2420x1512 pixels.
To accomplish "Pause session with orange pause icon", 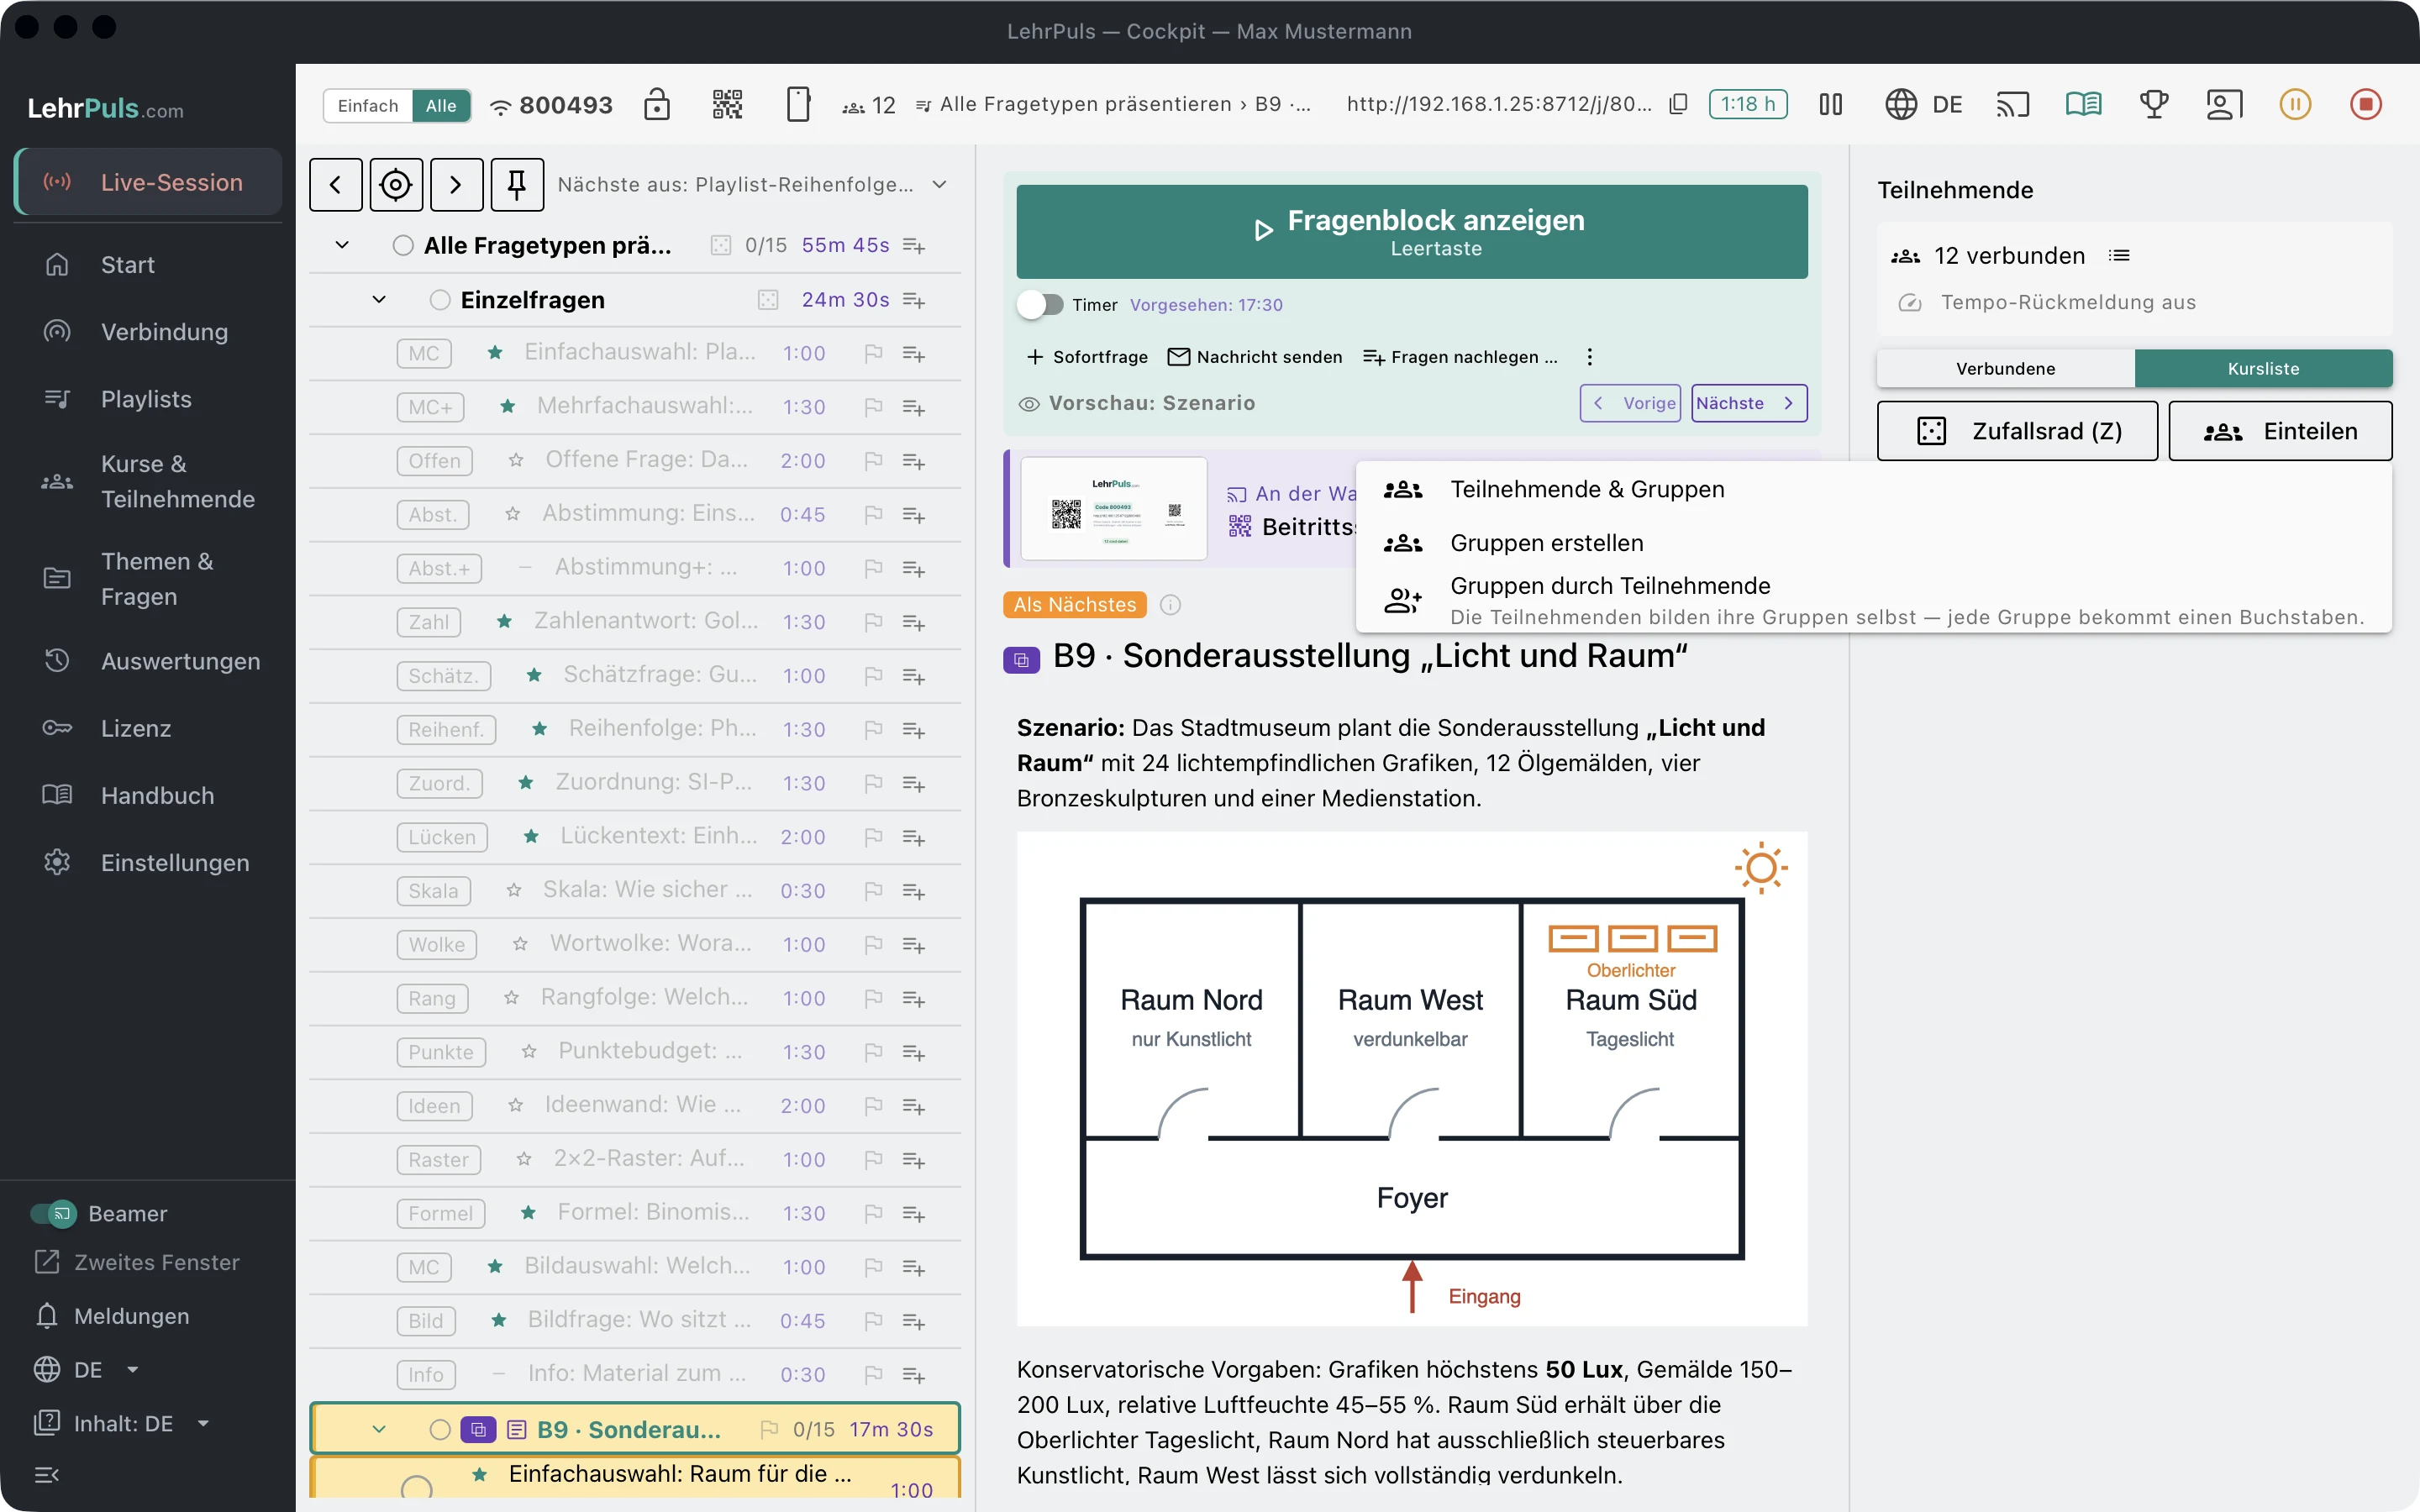I will (x=2295, y=104).
